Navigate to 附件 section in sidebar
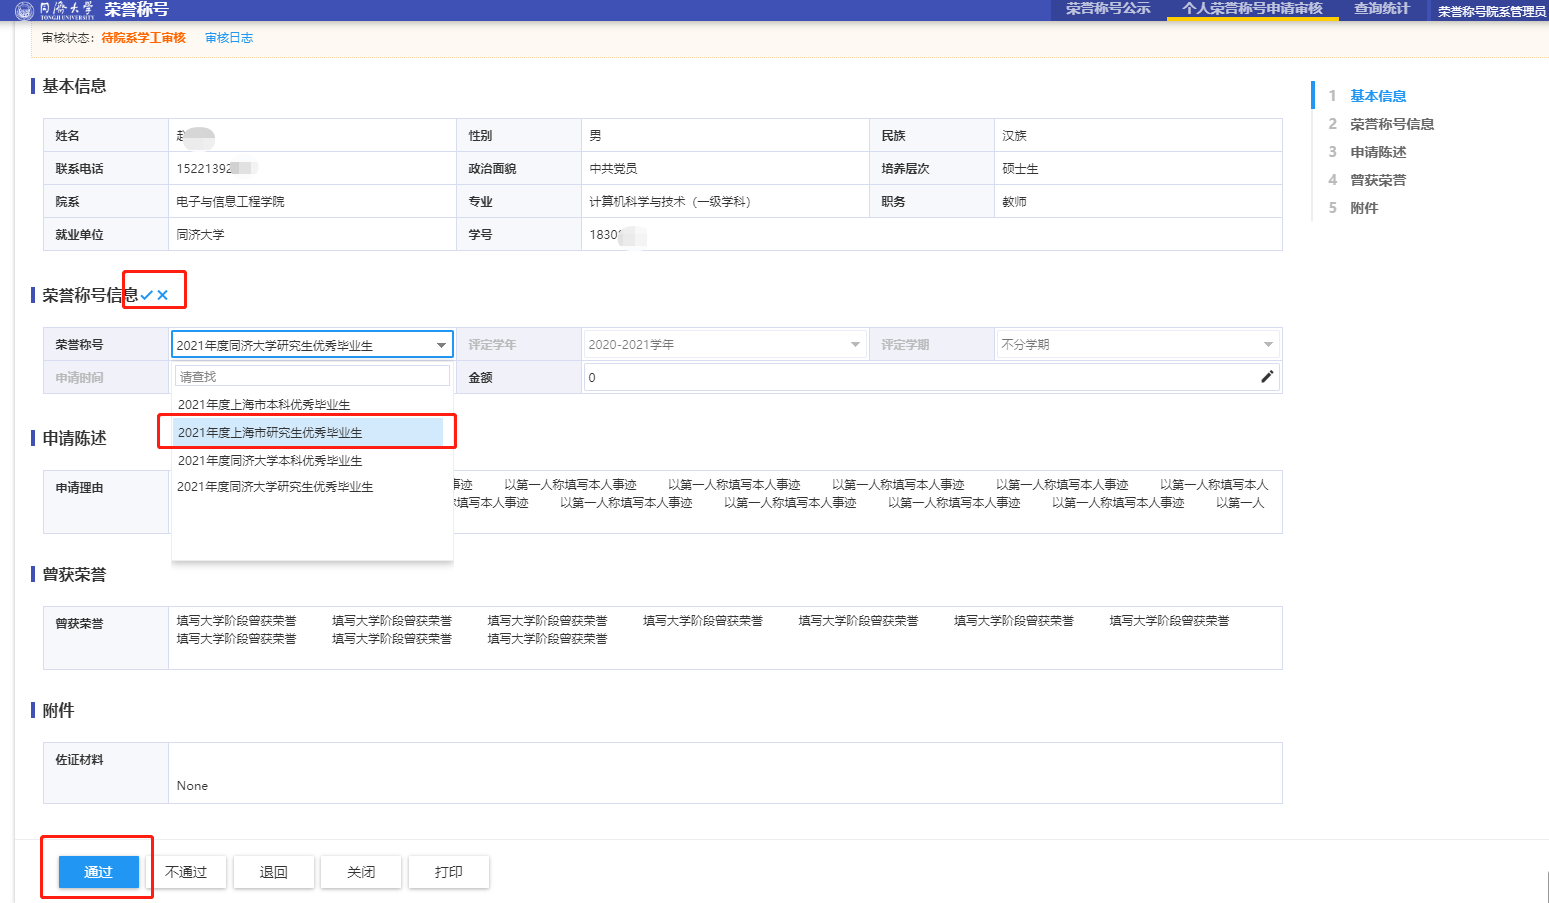This screenshot has height=903, width=1549. click(x=1364, y=208)
